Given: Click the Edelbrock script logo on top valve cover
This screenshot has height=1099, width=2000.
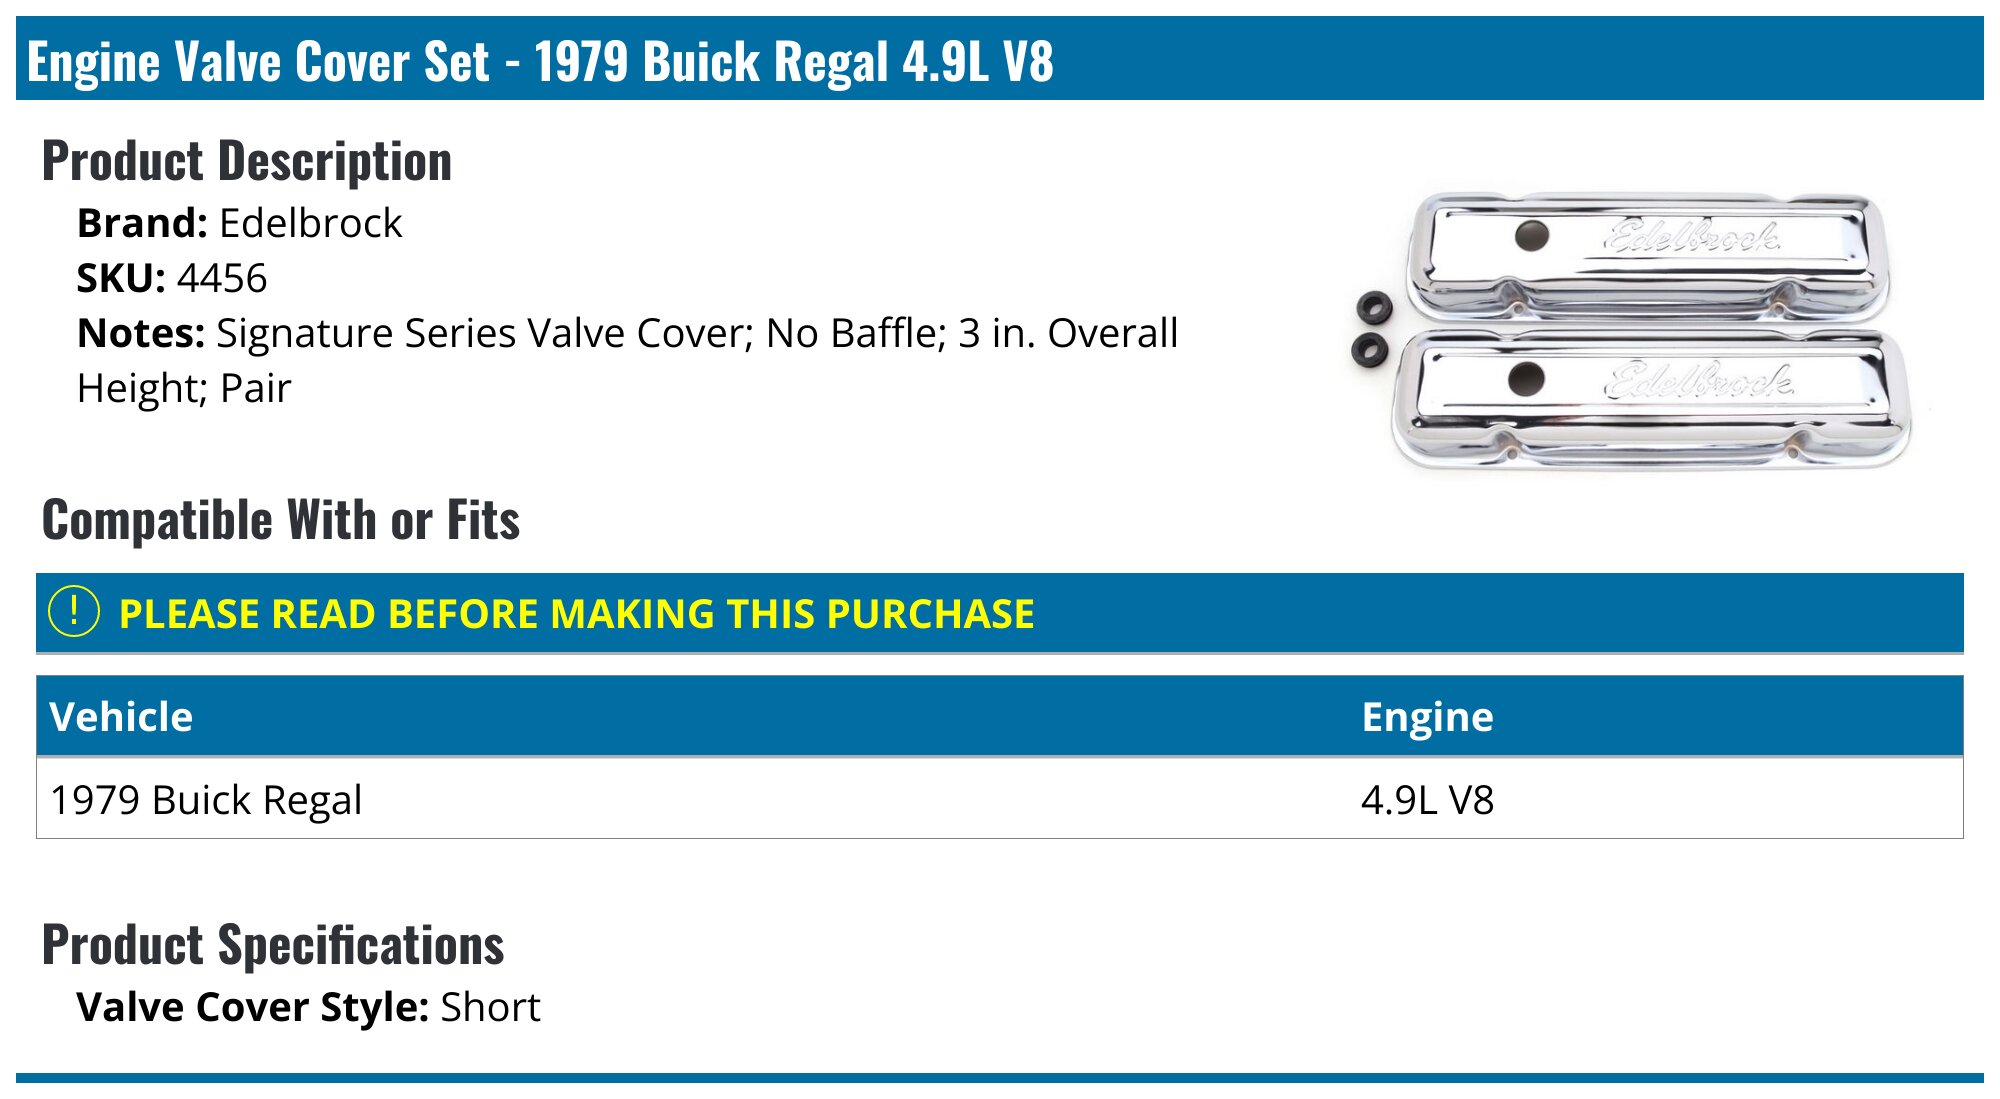Looking at the screenshot, I should [x=1692, y=237].
